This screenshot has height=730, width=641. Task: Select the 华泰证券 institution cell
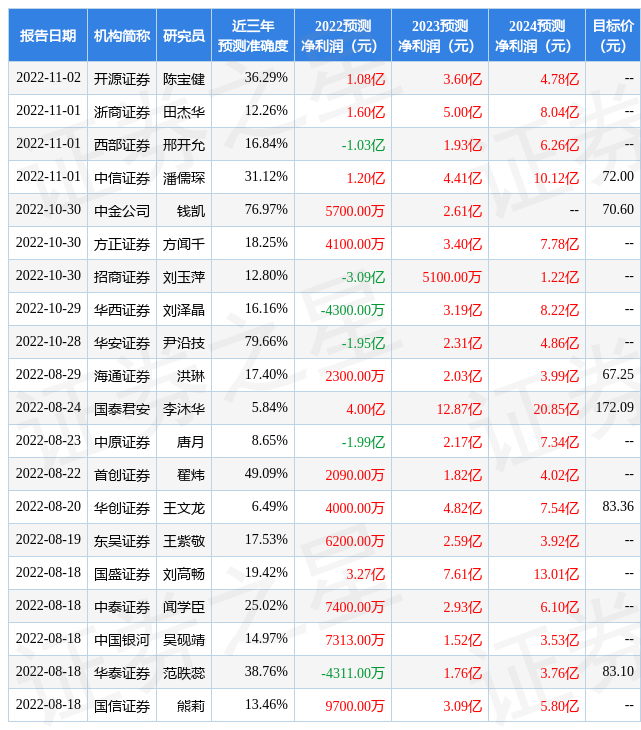122,673
